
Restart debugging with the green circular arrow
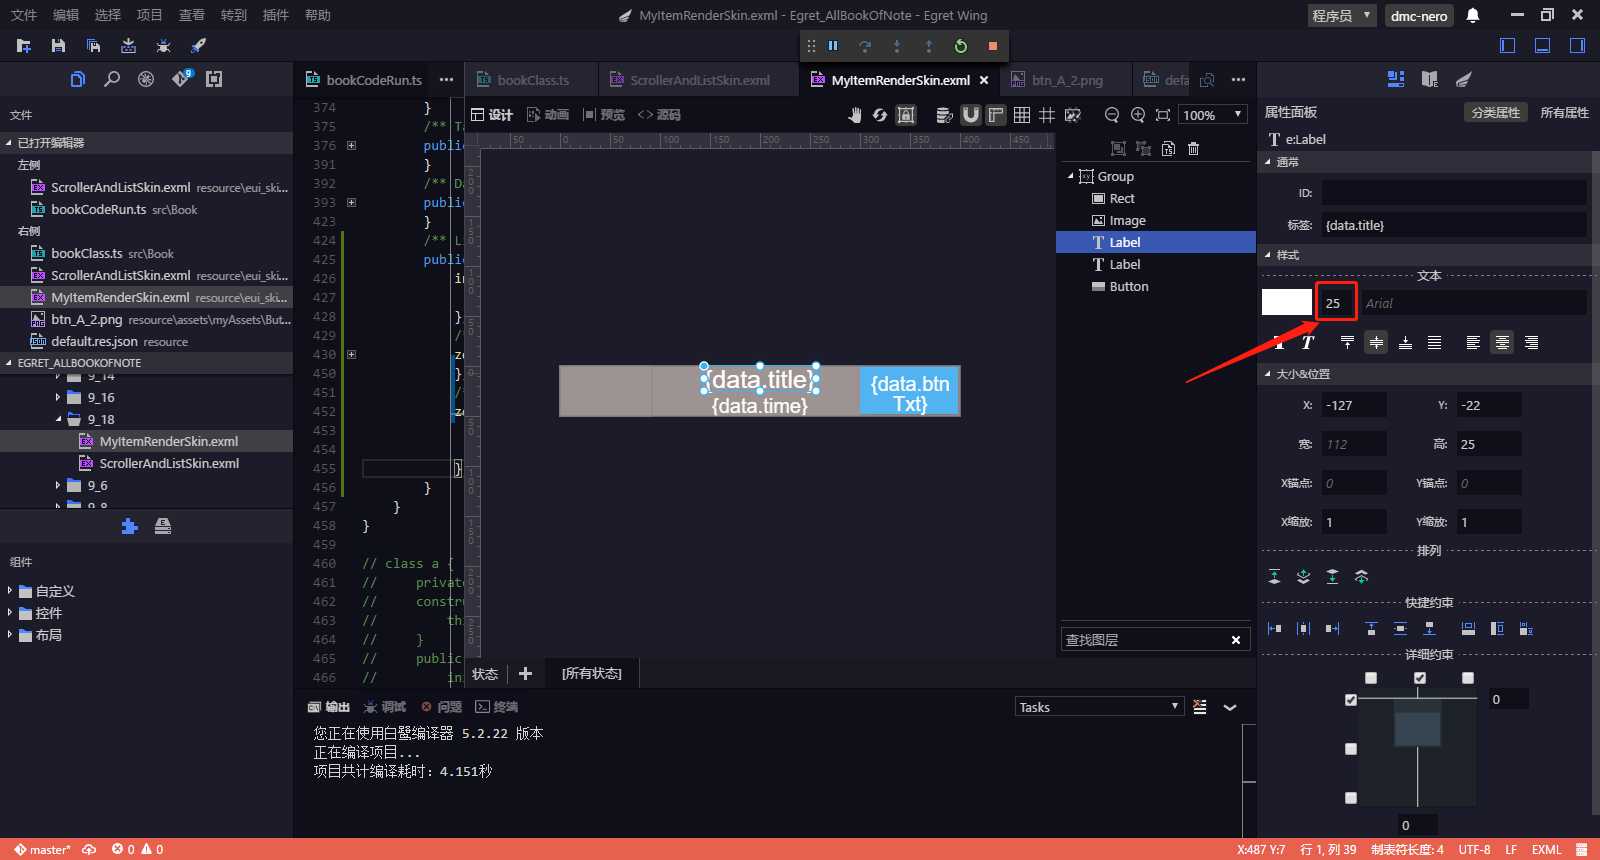(961, 46)
